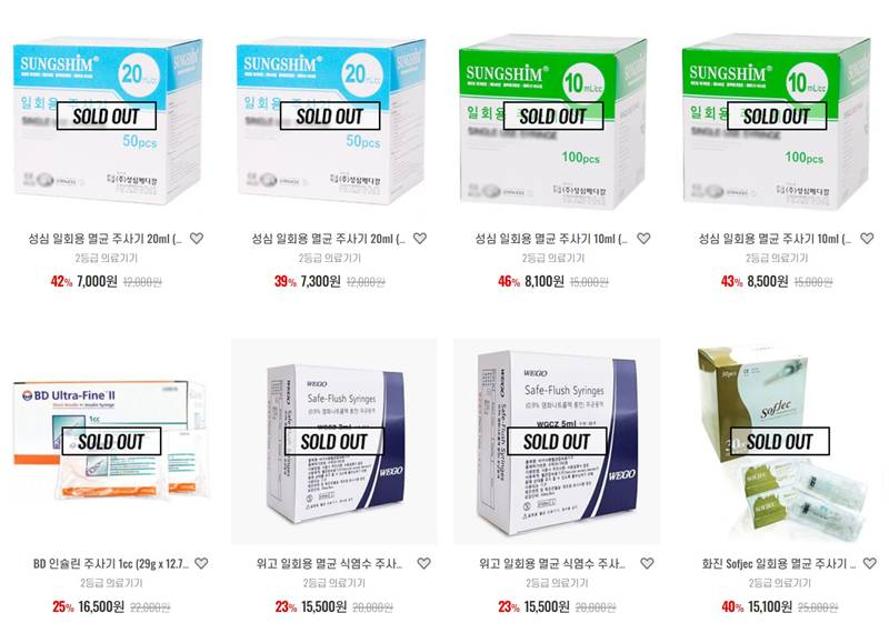Open the BD 인슐린 주사기 1cc title link
The height and width of the screenshot is (643, 889).
coord(111,564)
